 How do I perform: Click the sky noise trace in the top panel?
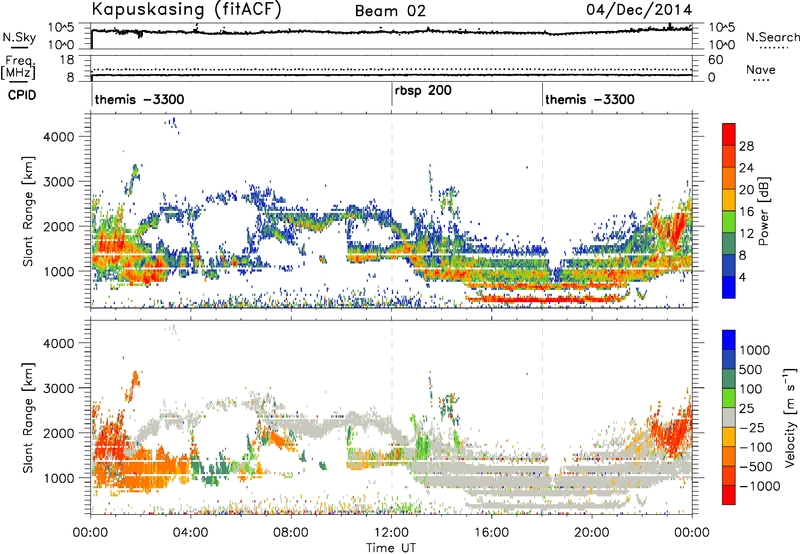pyautogui.click(x=391, y=32)
